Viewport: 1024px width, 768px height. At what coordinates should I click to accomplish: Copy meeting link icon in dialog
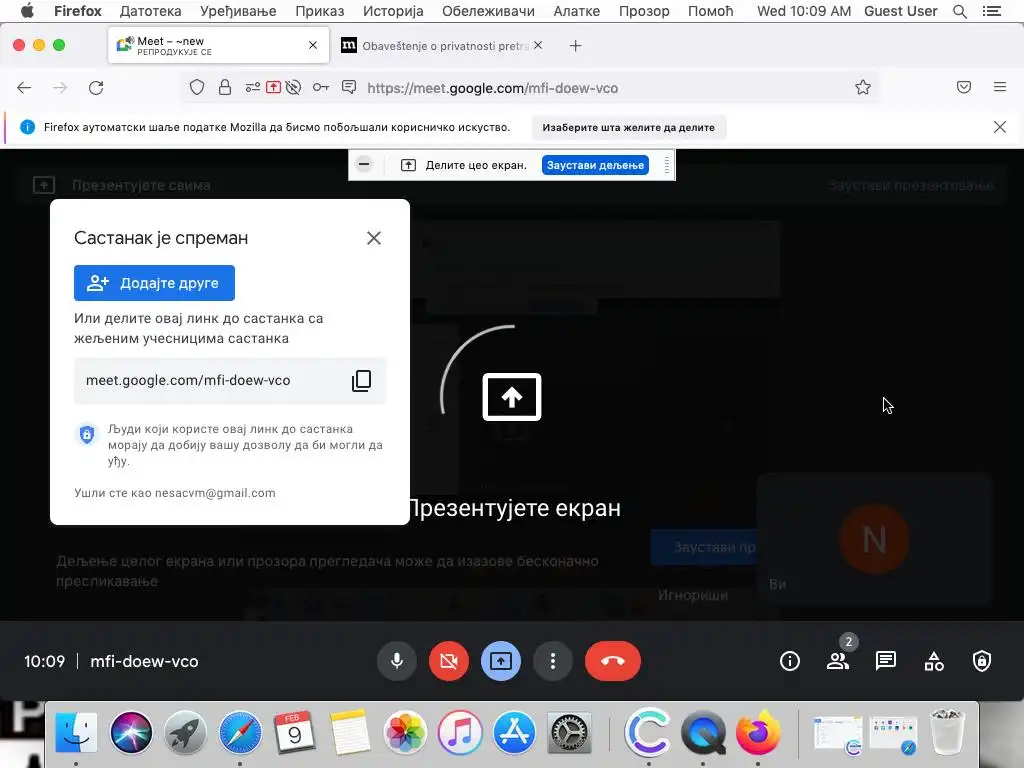361,381
